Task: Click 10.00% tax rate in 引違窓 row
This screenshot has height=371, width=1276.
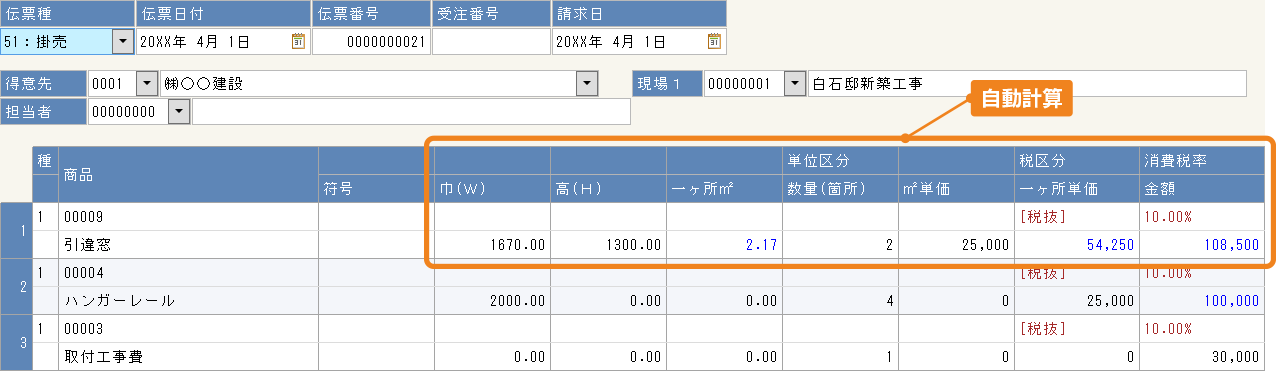Action: [x=1202, y=216]
